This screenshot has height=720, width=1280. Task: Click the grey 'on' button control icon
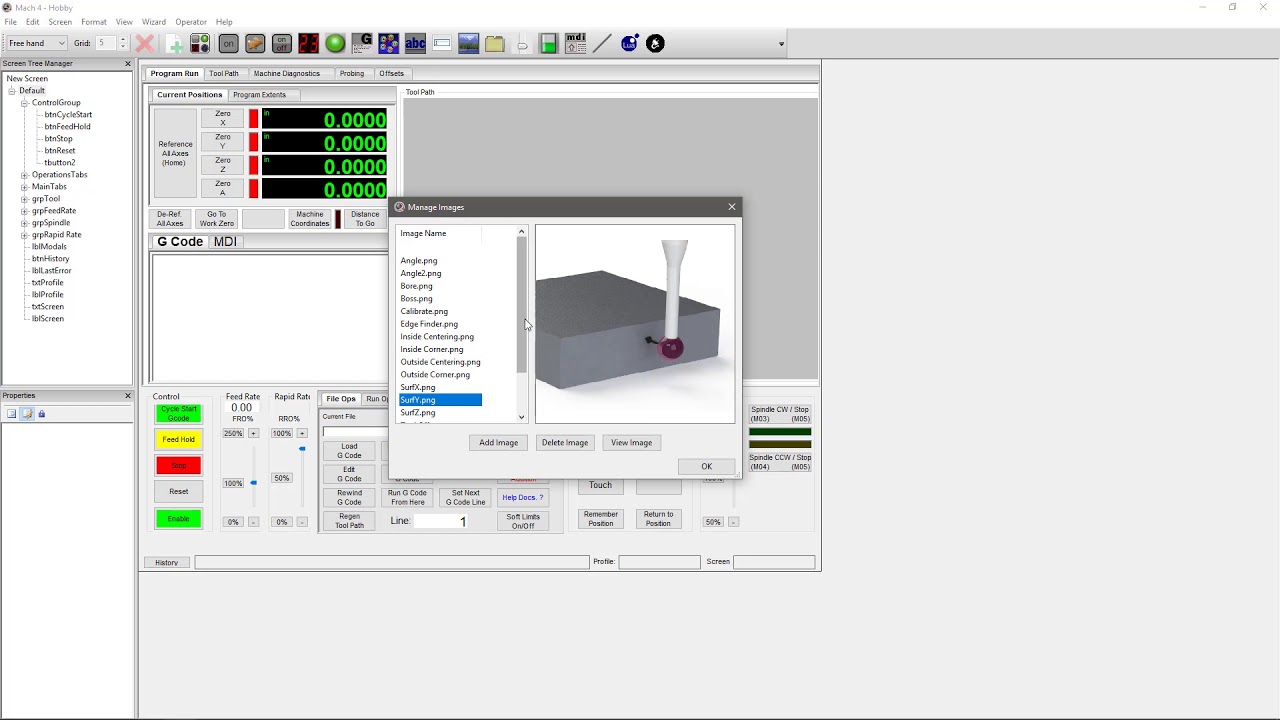click(x=228, y=43)
